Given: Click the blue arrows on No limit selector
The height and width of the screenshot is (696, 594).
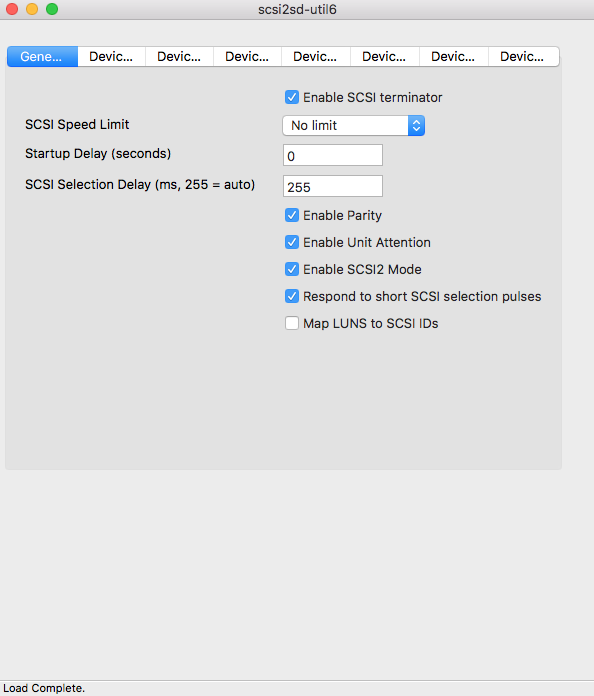Looking at the screenshot, I should point(416,126).
